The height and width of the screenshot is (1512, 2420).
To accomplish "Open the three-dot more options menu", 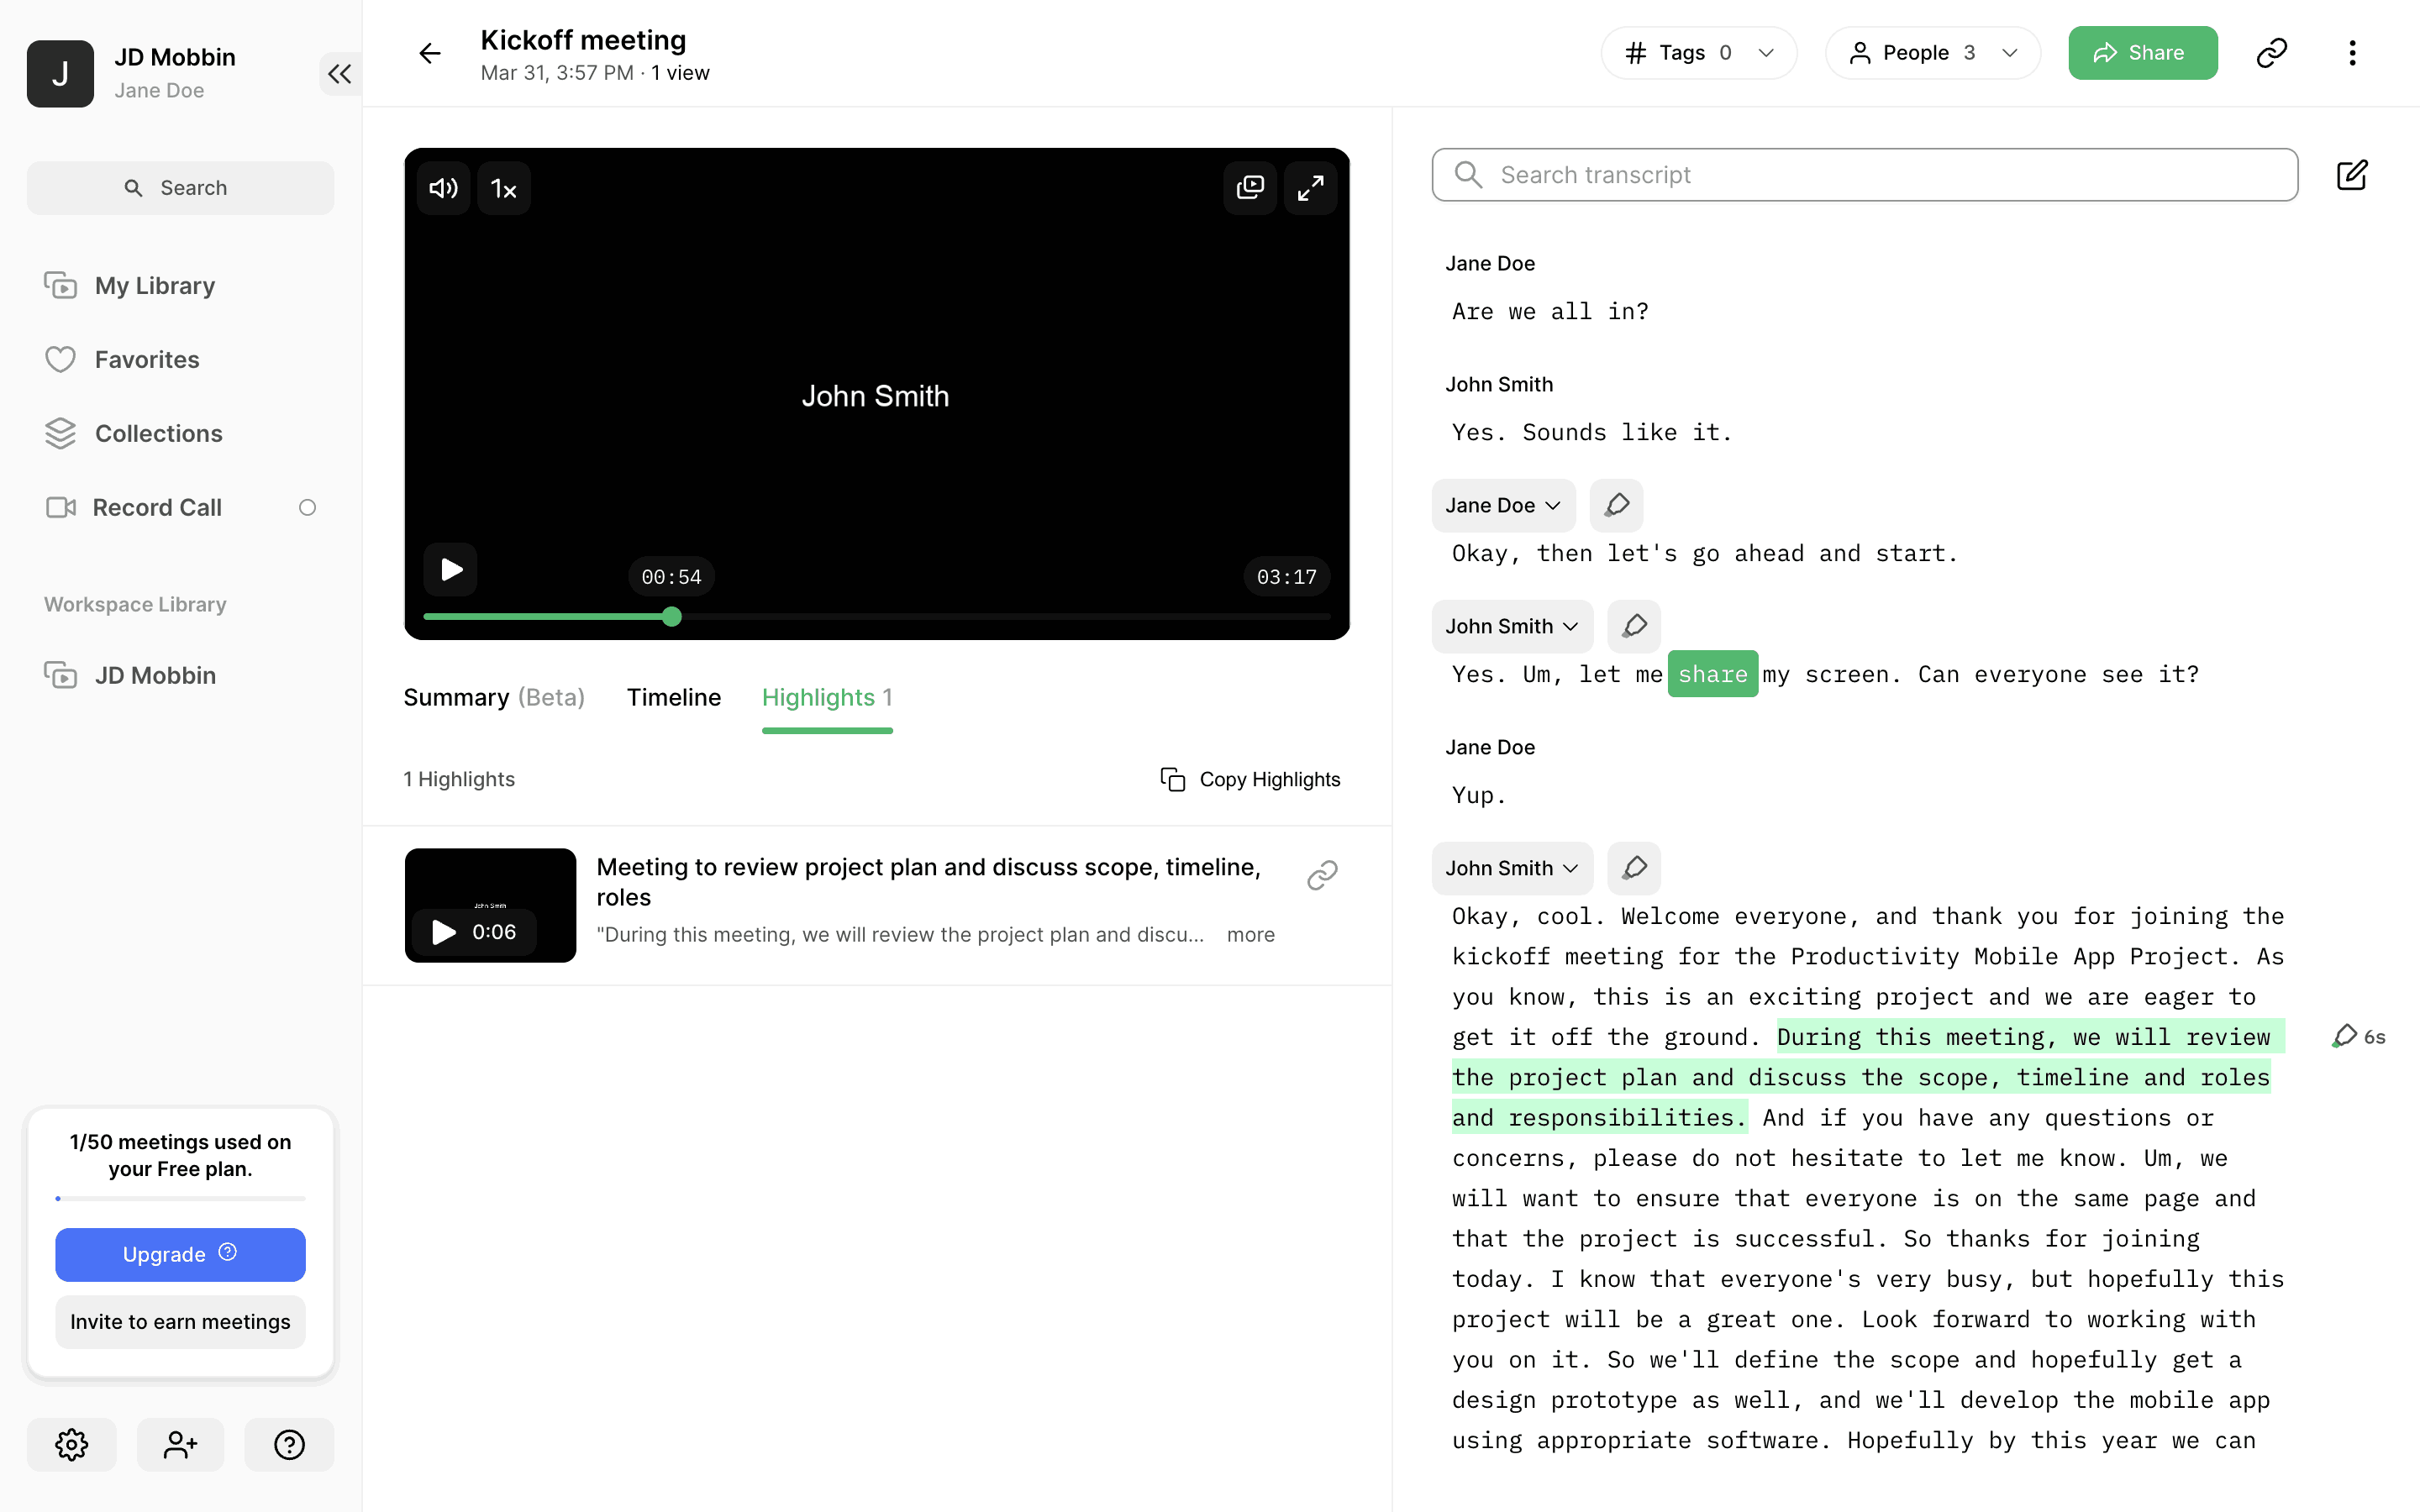I will pos(2352,53).
